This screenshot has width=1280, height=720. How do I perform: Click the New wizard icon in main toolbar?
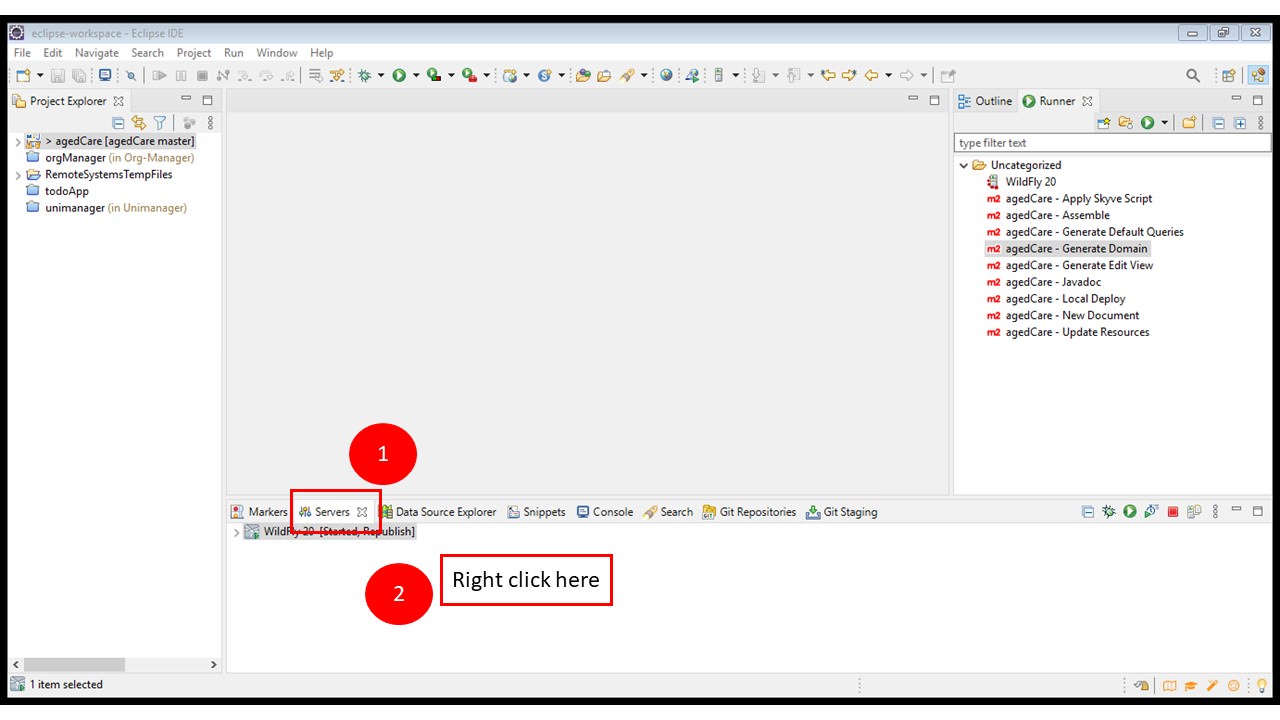(x=23, y=75)
